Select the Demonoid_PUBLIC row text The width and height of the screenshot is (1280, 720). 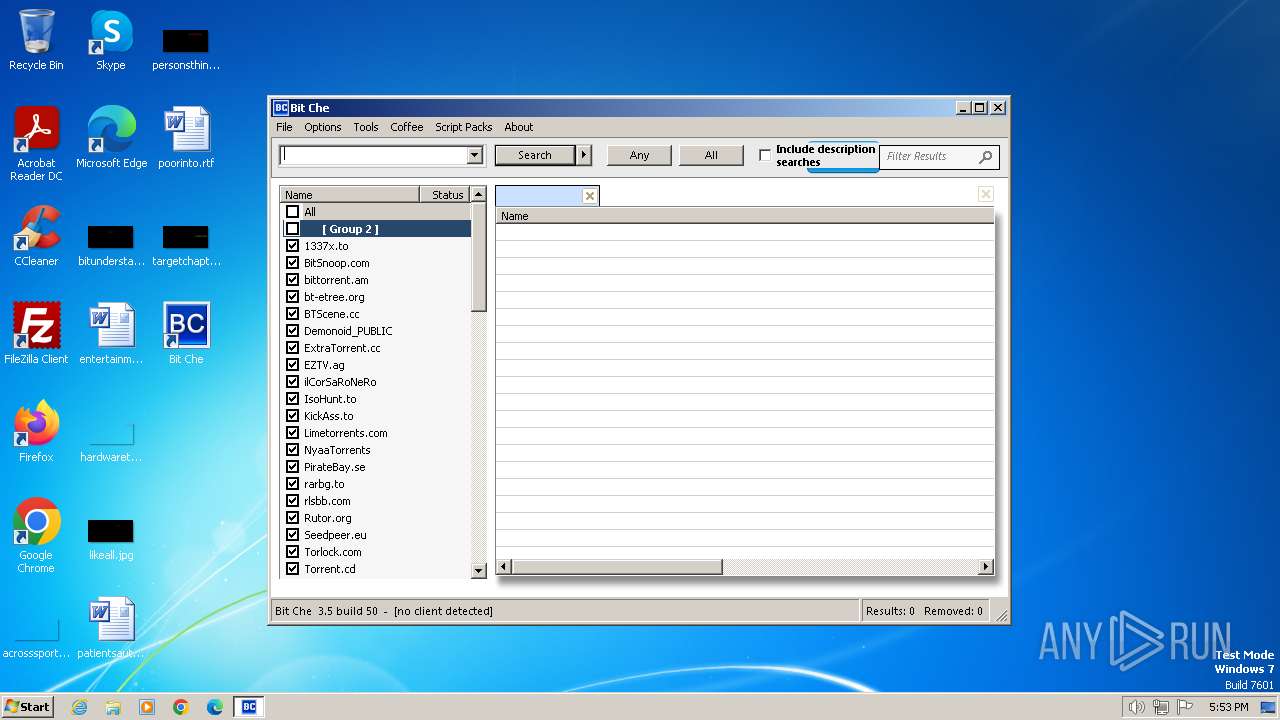pos(348,331)
